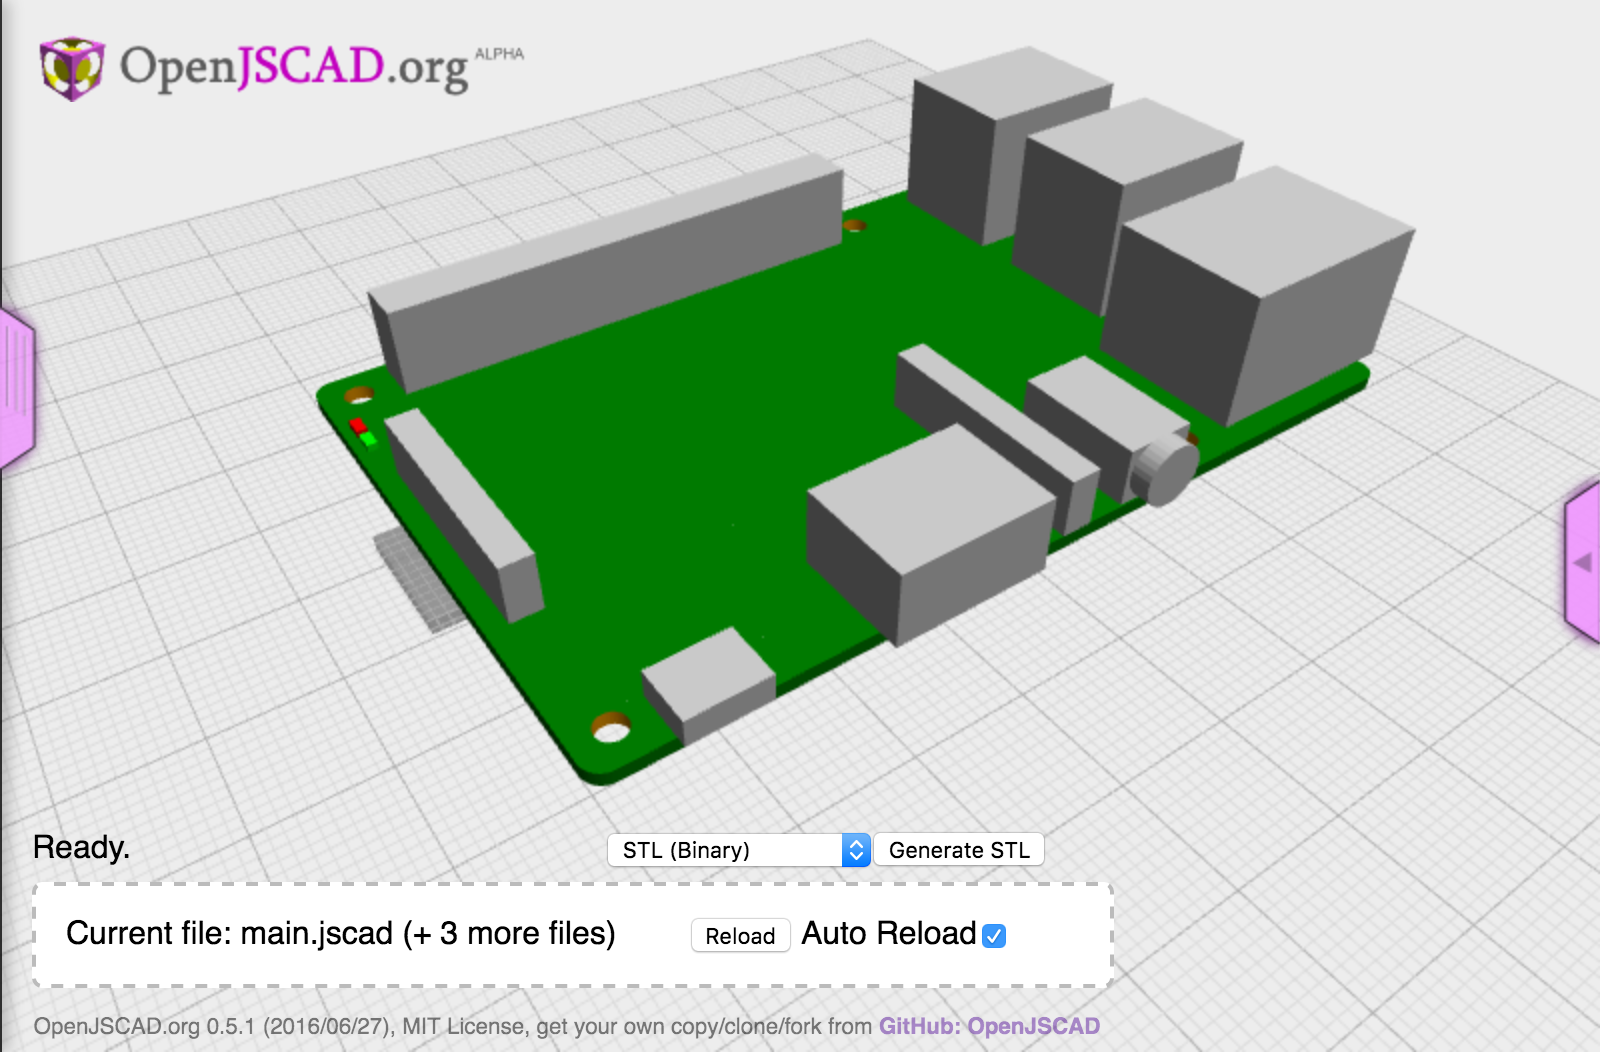
Task: Click the red LED on the board
Action: tap(357, 426)
